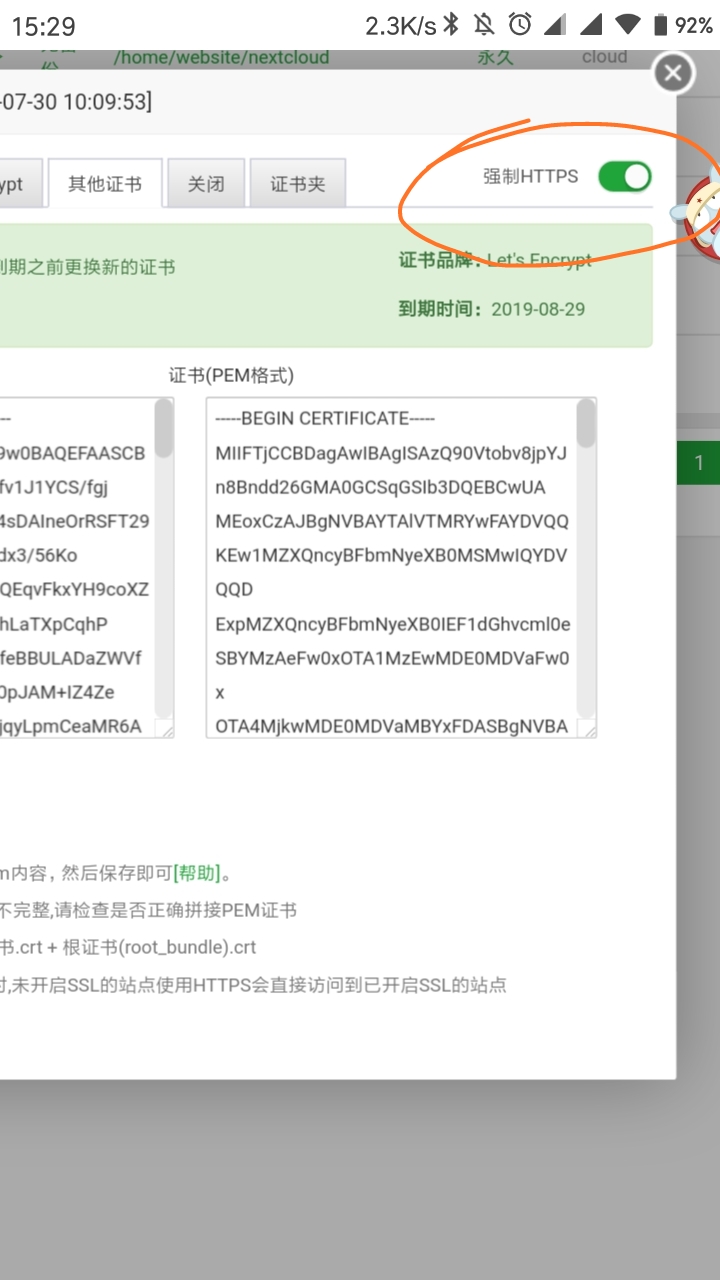Click the muted notifications bell icon
The image size is (720, 1280).
point(485,25)
